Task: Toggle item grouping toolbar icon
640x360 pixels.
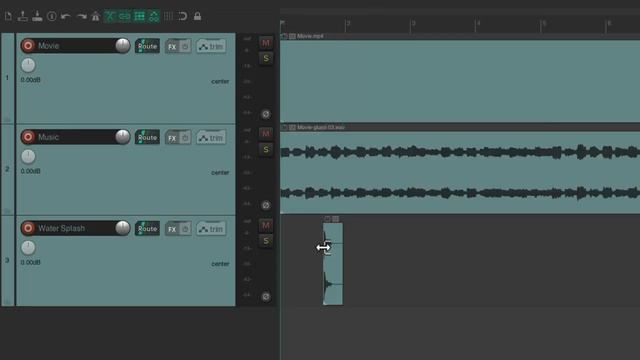Action: [124, 16]
